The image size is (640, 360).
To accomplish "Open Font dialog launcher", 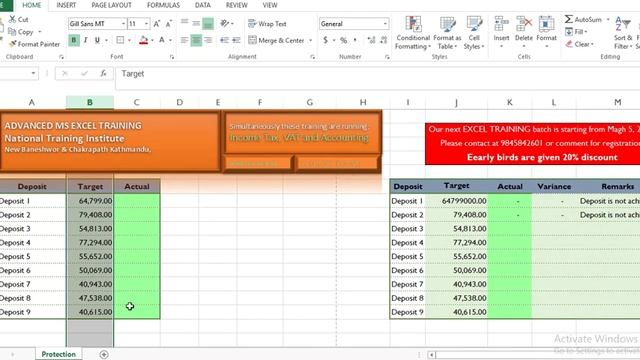I will (x=172, y=57).
